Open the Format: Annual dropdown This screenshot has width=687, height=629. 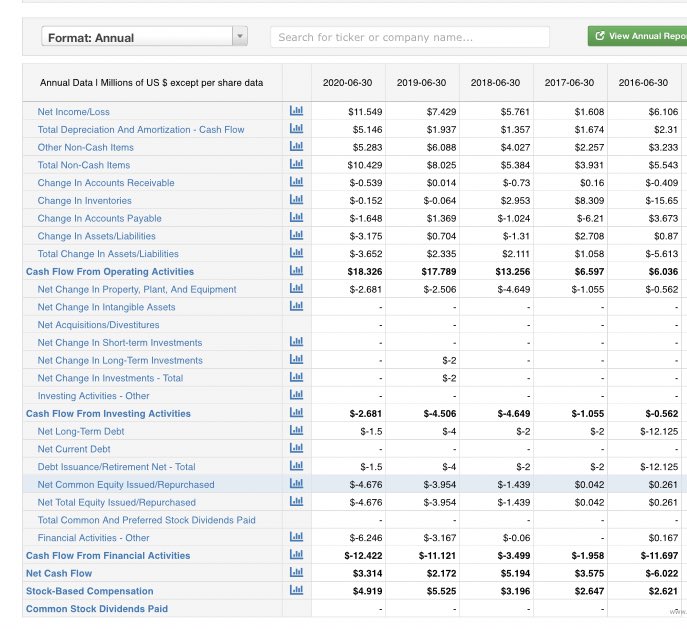coord(145,36)
